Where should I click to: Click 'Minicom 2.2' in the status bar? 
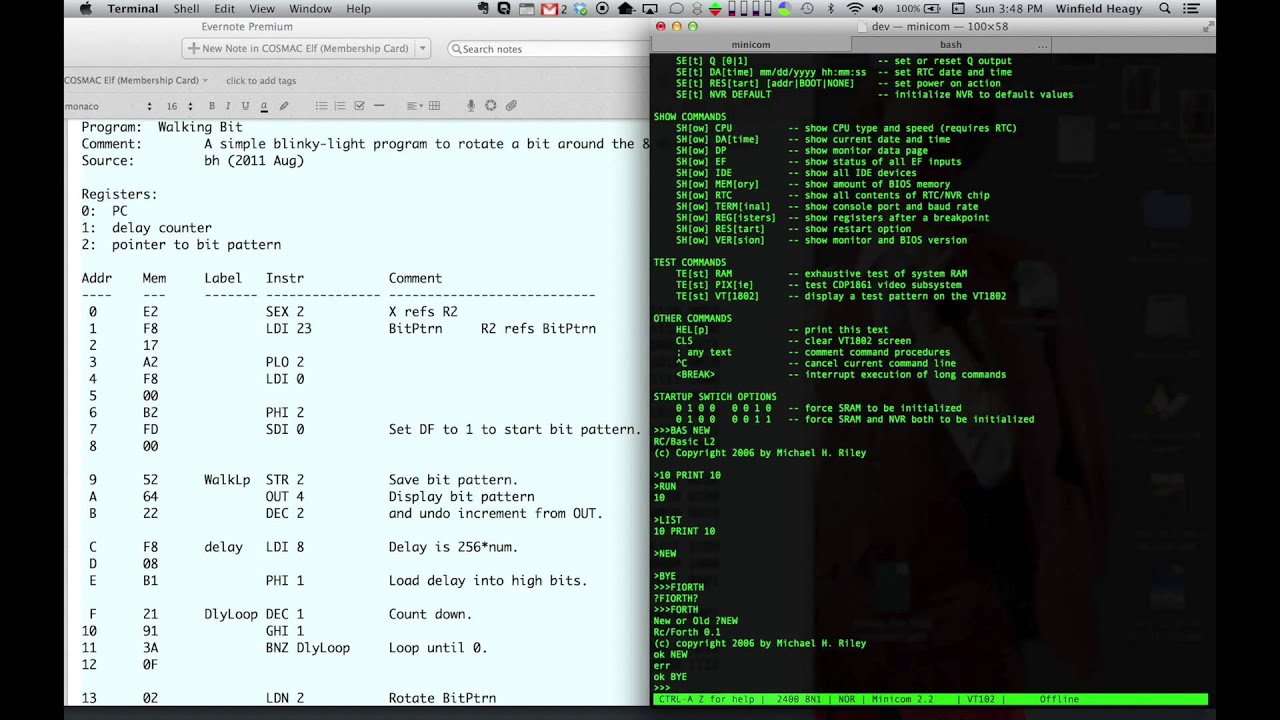click(x=901, y=699)
